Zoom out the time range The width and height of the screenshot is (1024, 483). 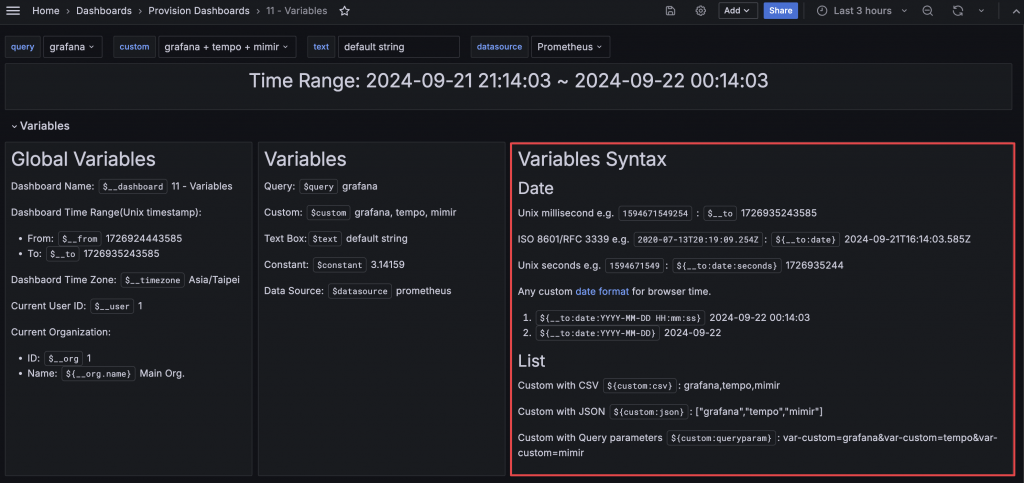[927, 10]
